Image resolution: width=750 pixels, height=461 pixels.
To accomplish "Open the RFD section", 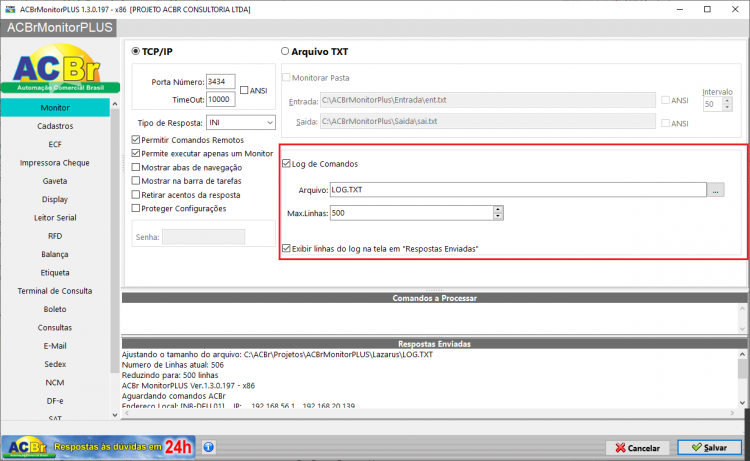I will (x=55, y=236).
